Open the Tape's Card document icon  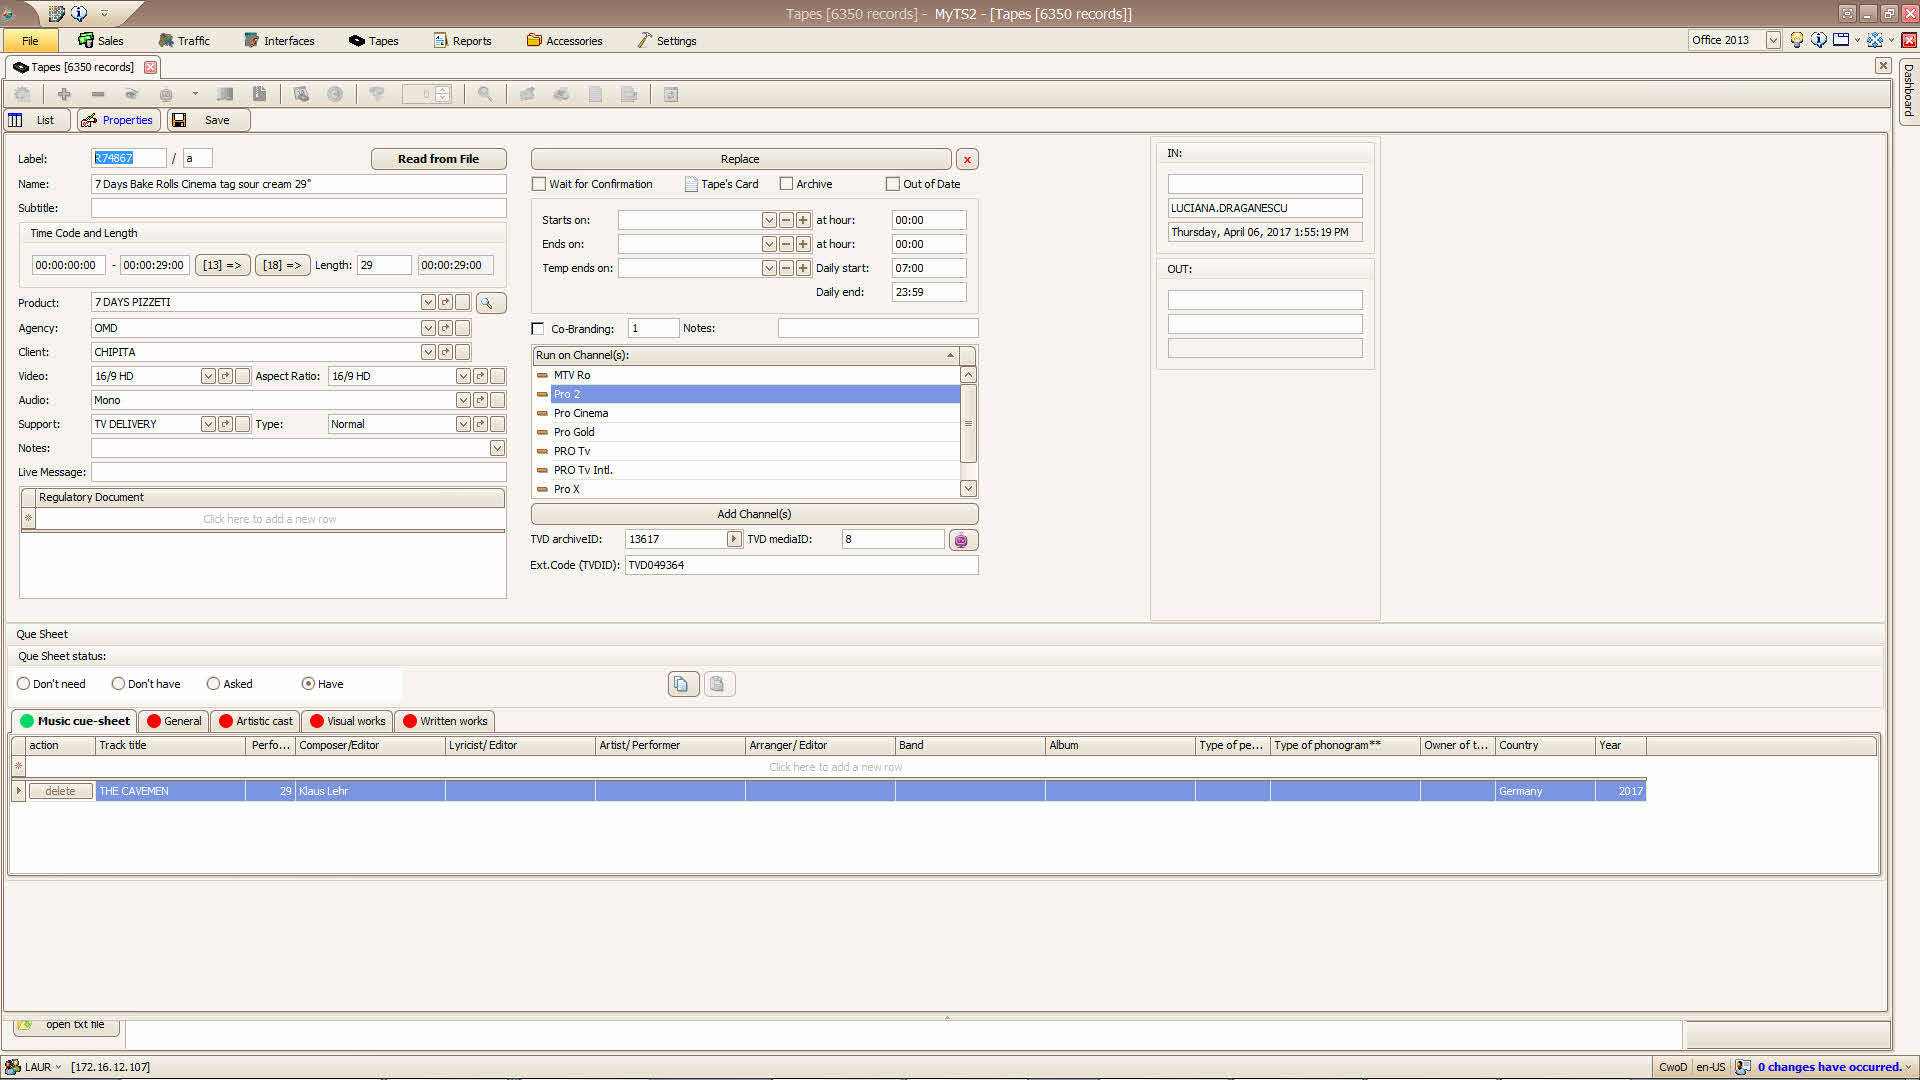pos(691,185)
